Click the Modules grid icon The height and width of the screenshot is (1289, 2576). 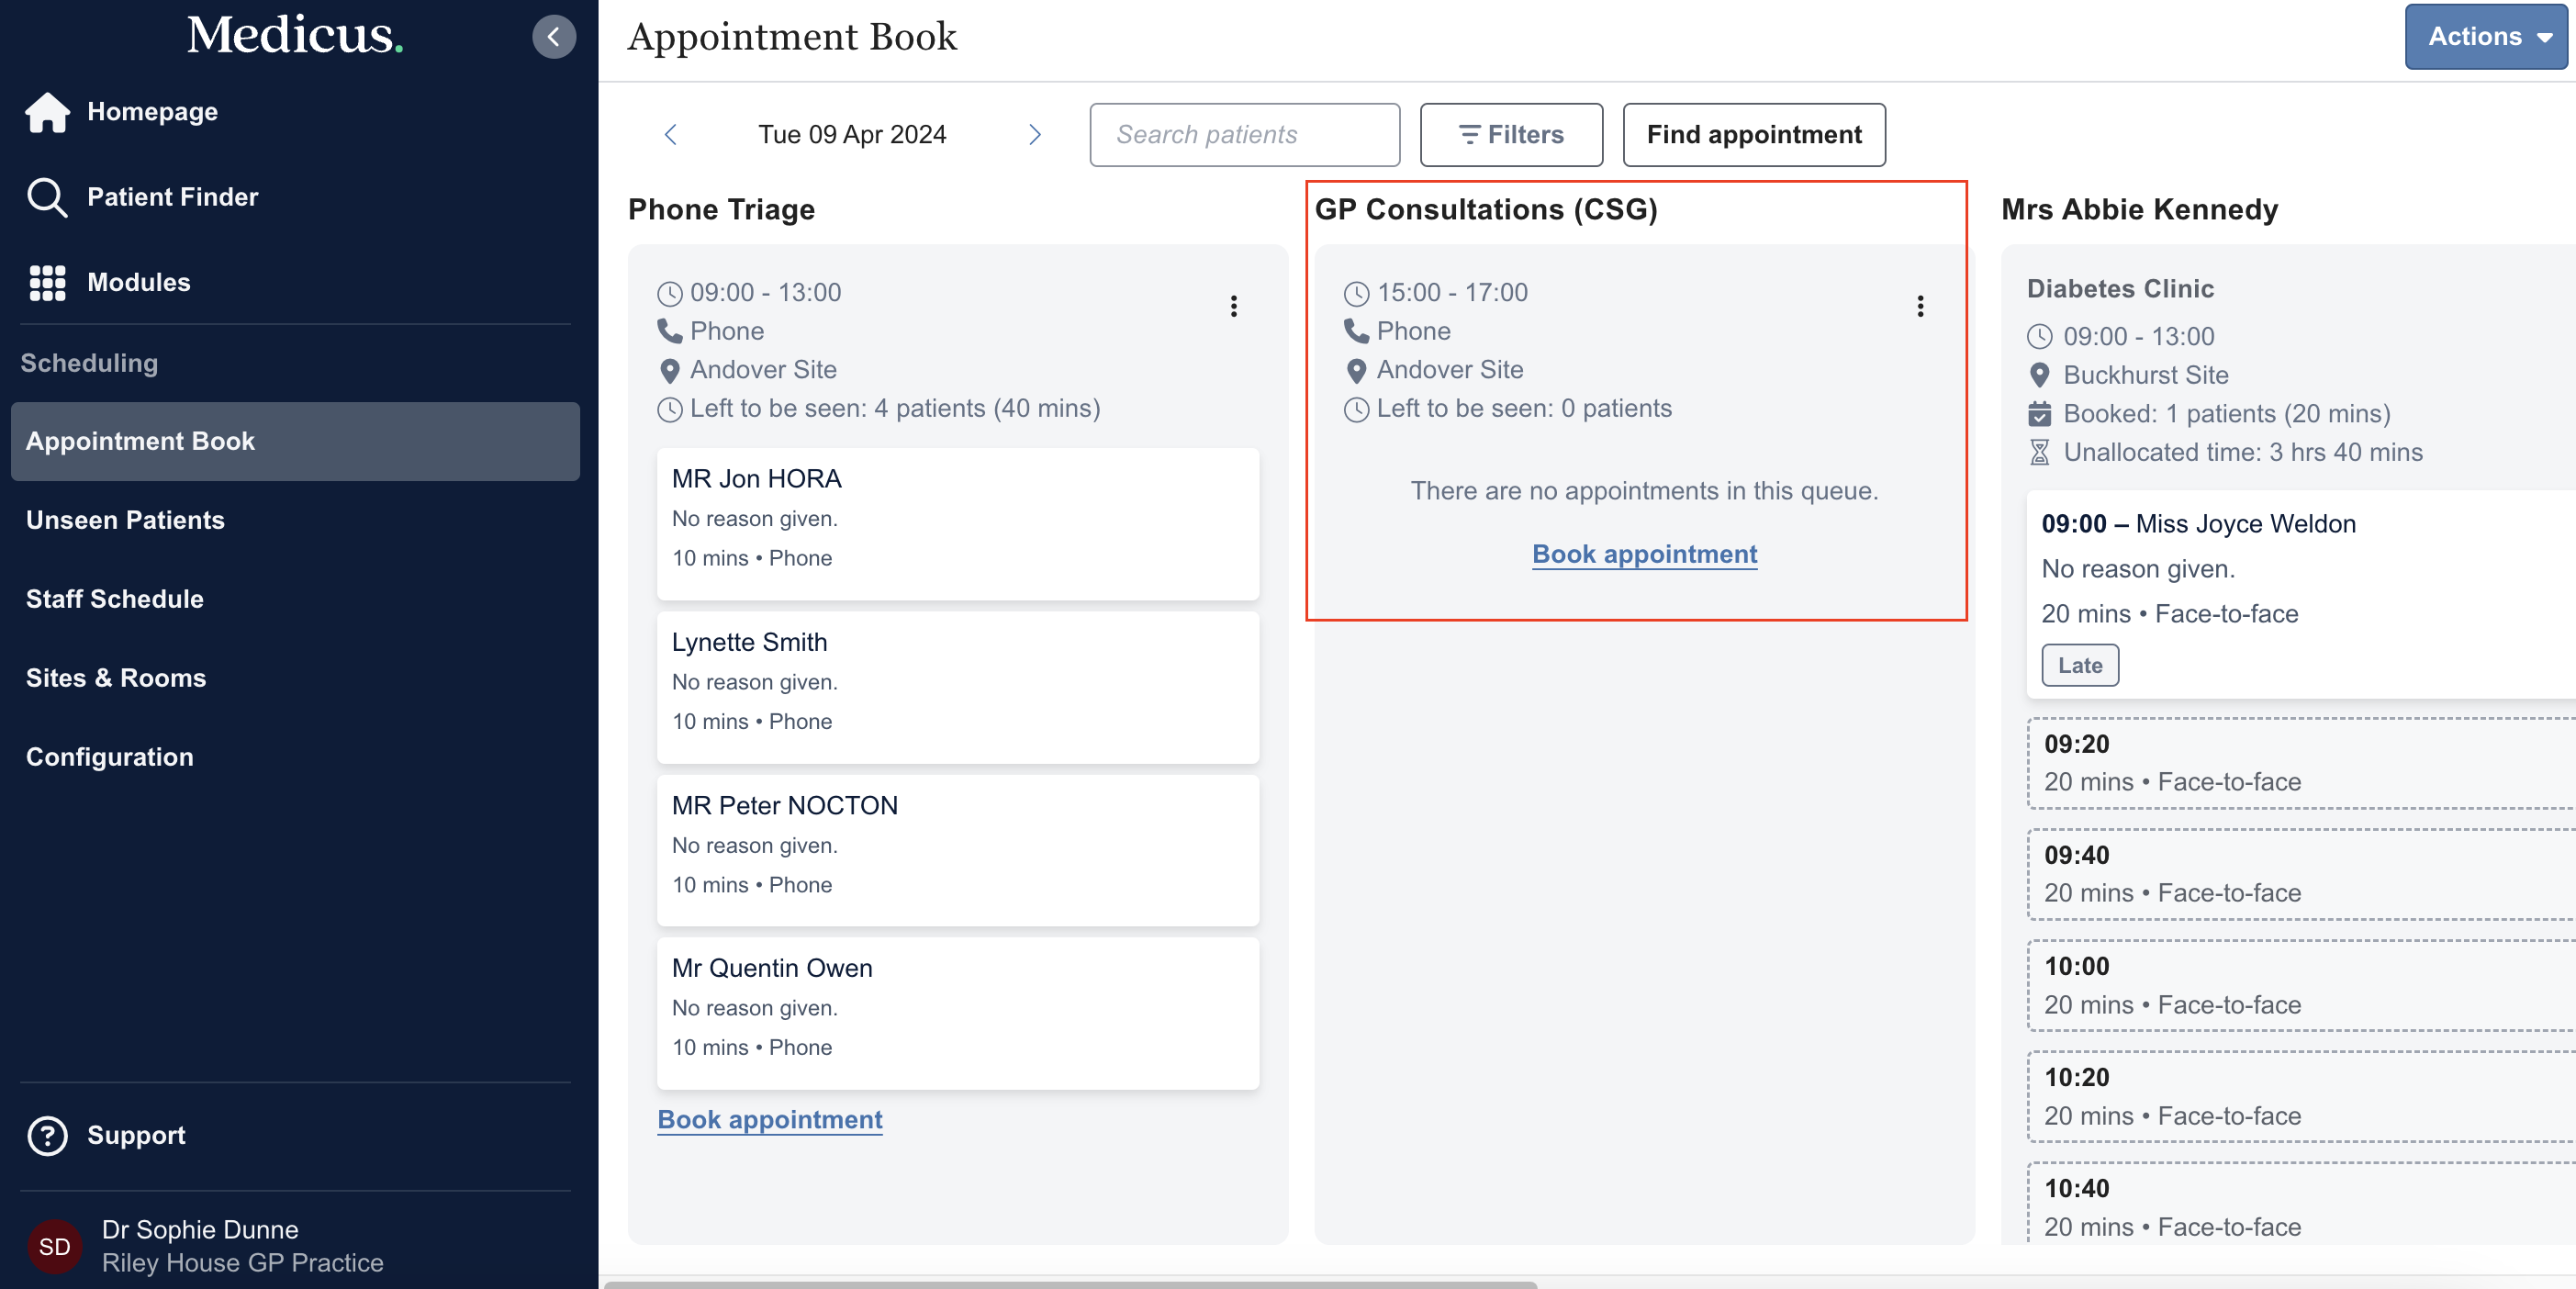click(47, 283)
